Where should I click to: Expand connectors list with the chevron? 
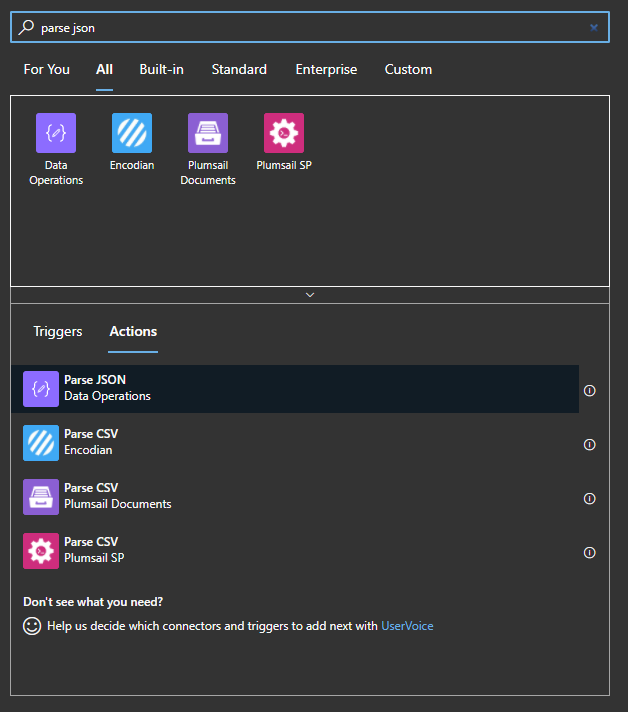point(310,295)
